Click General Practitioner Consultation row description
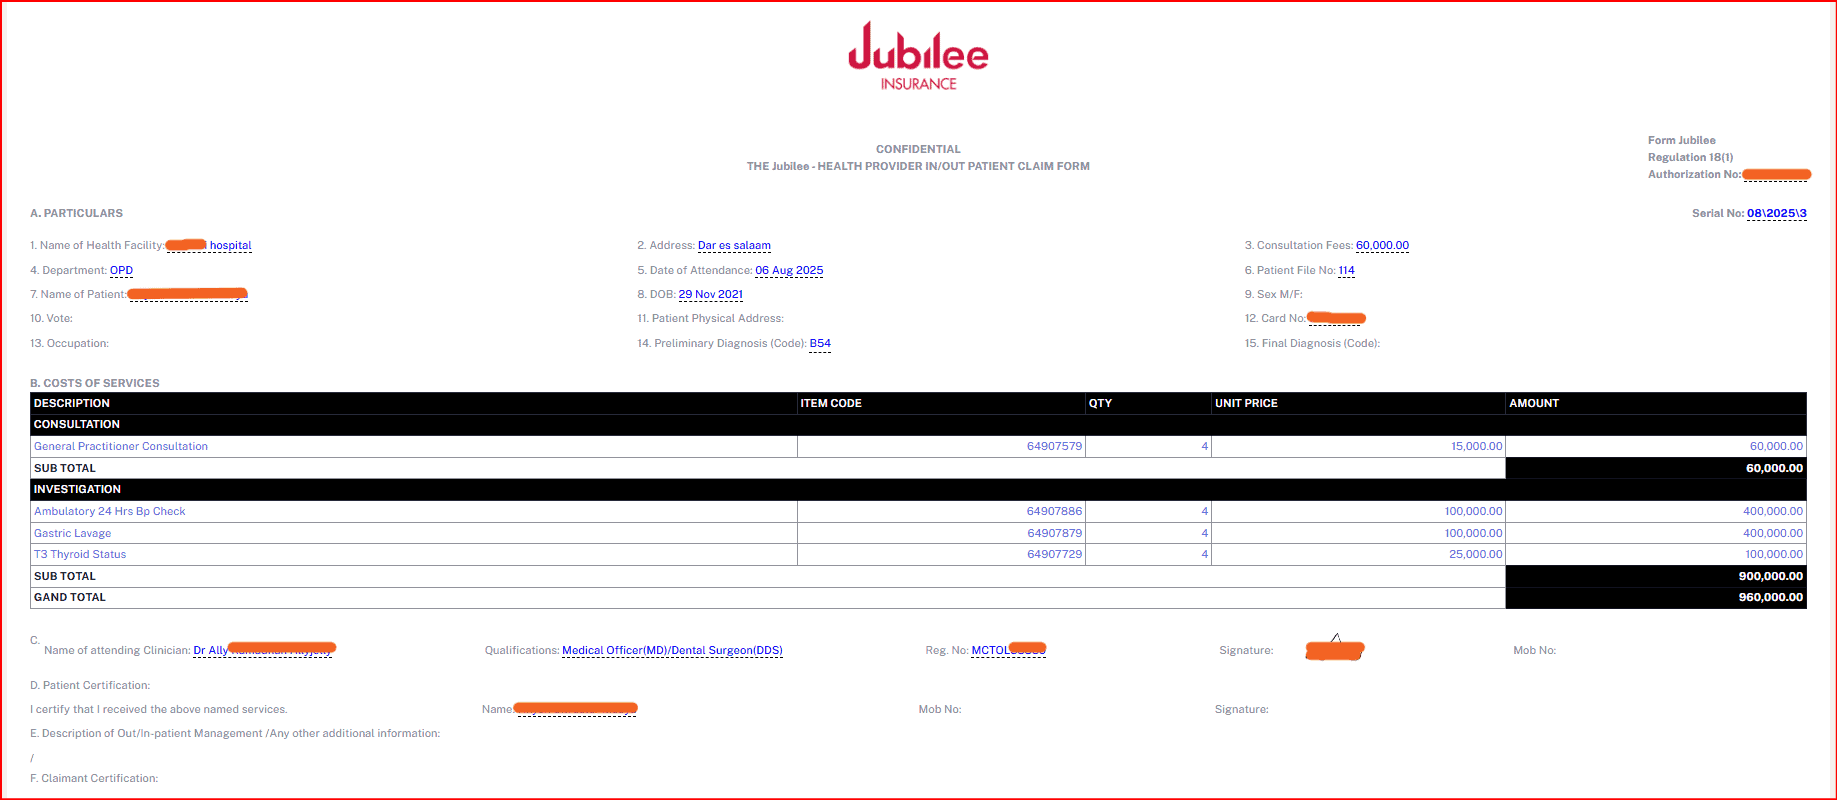 (121, 447)
